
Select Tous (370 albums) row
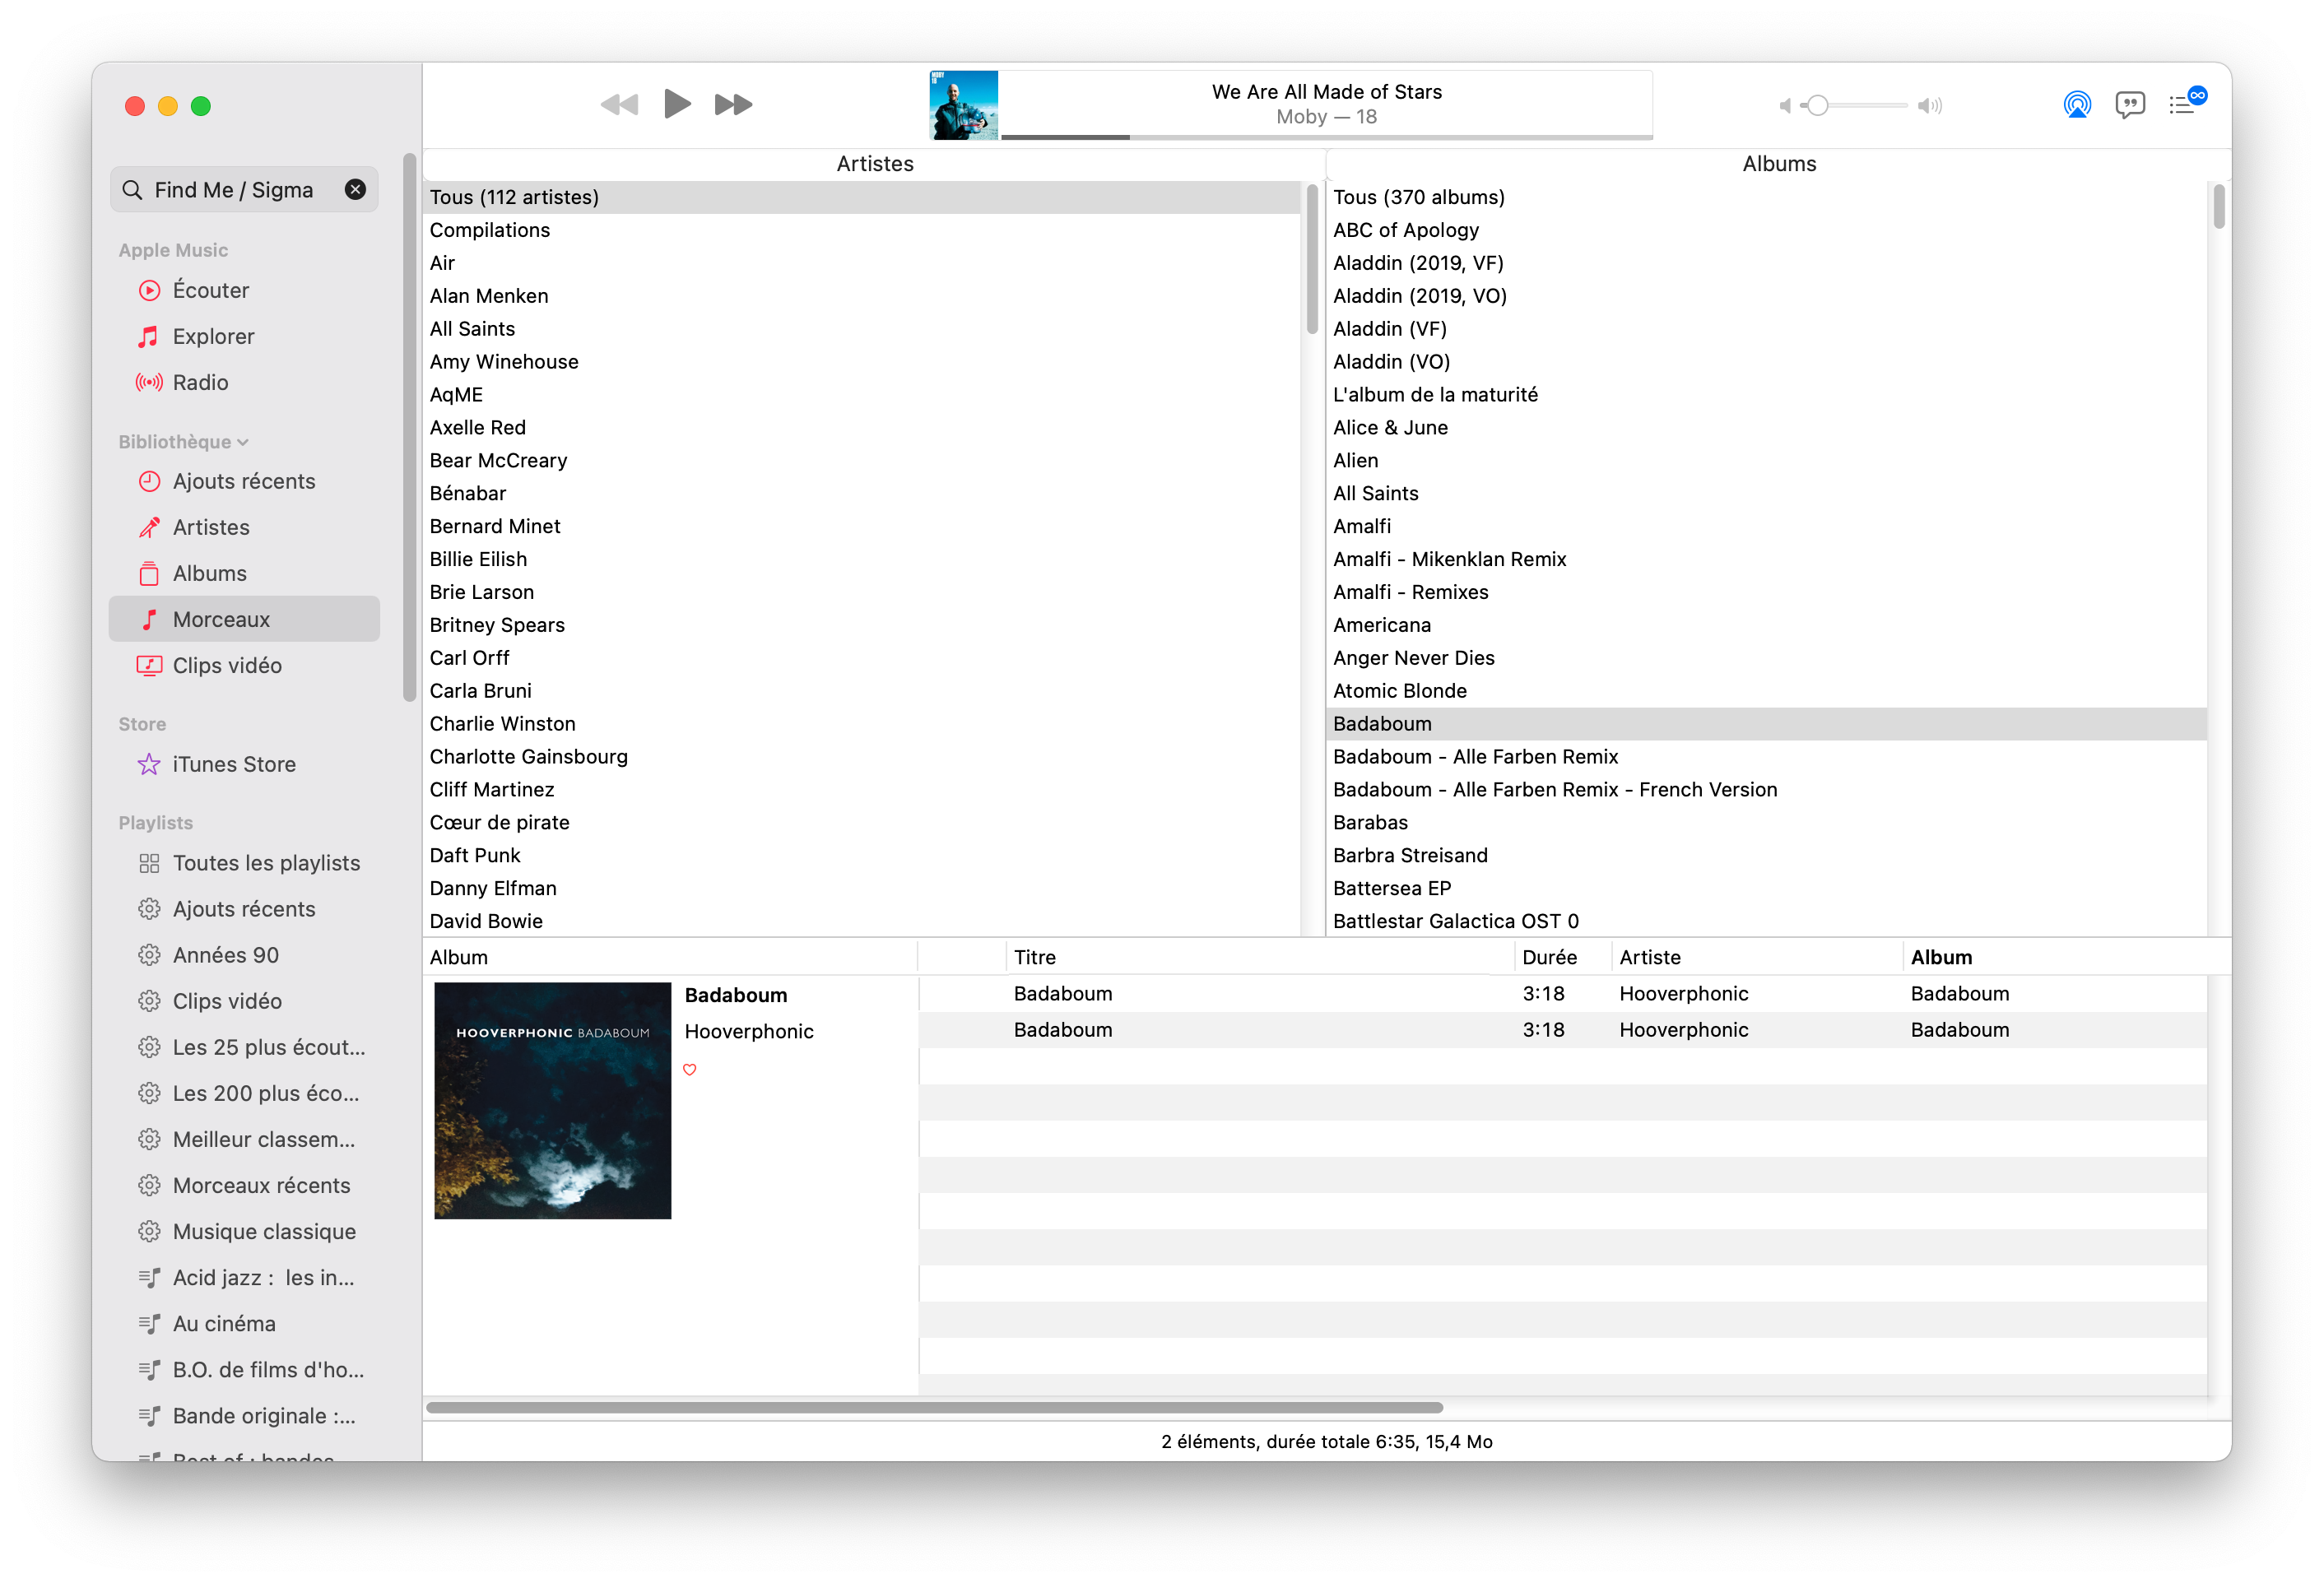(1767, 197)
